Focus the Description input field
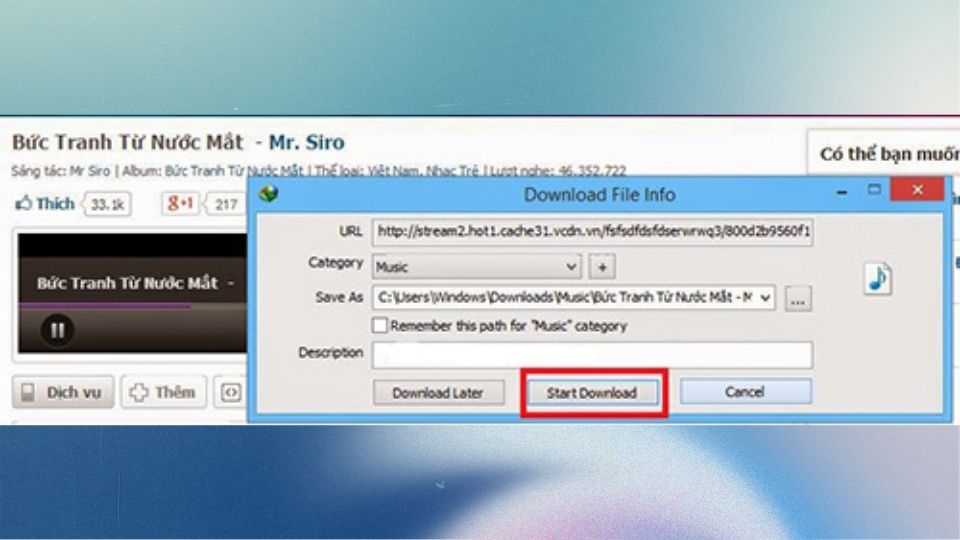Viewport: 960px width, 540px height. [x=592, y=355]
